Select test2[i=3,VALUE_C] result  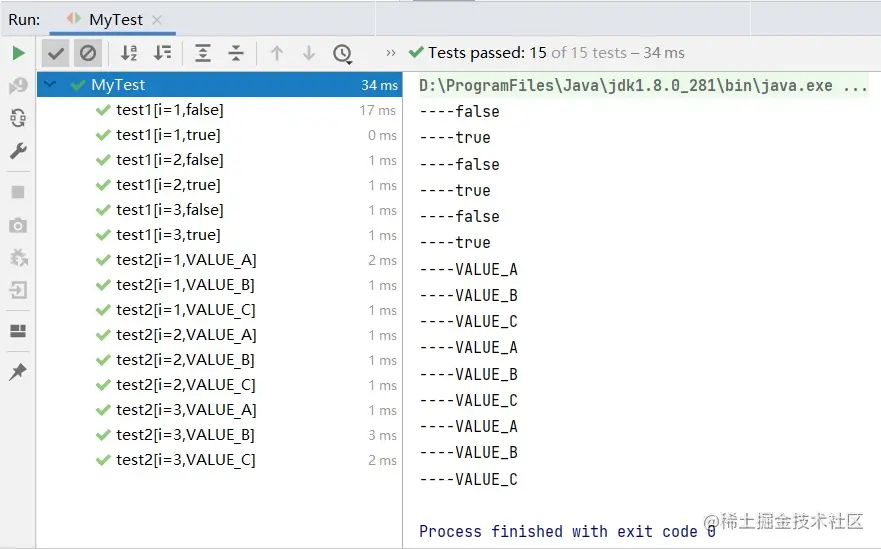tap(219, 460)
